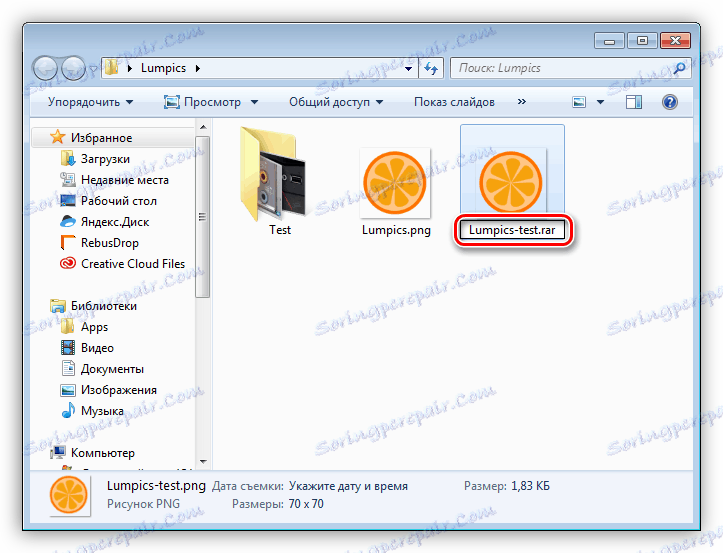Select Библиотеки in the navigation pane
723x553 pixels.
pyautogui.click(x=104, y=306)
